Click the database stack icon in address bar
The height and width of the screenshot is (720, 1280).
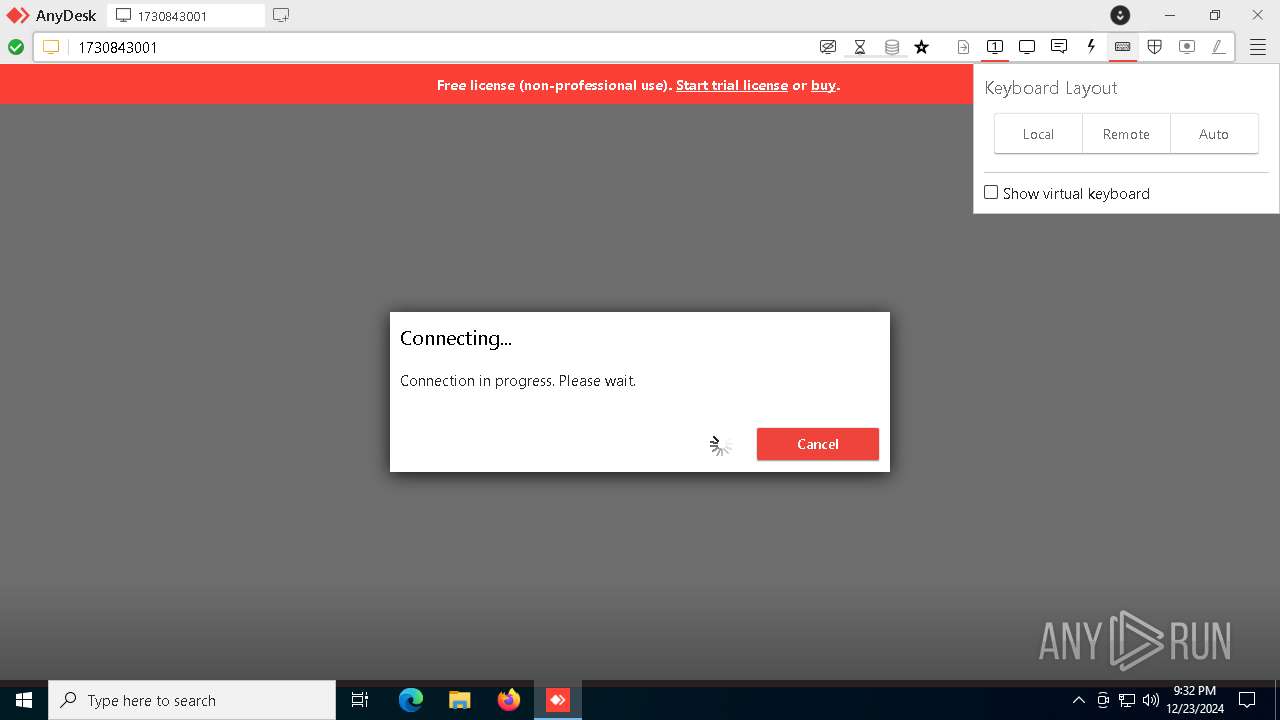[x=892, y=47]
